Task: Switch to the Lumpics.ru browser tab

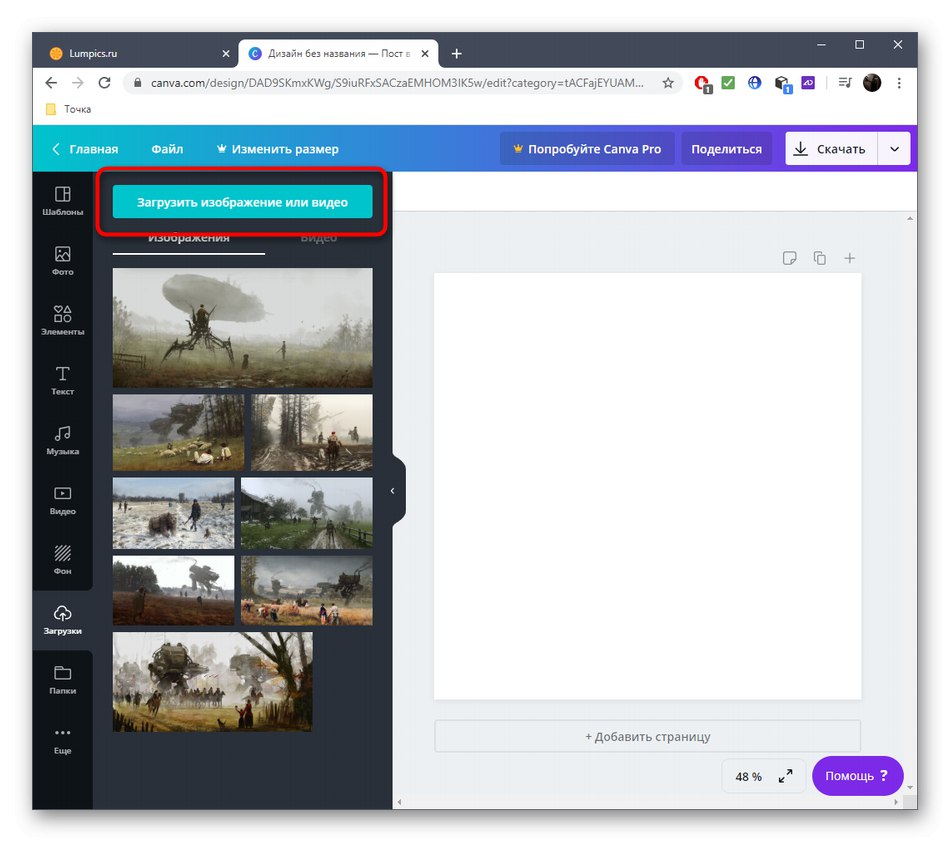Action: 136,54
